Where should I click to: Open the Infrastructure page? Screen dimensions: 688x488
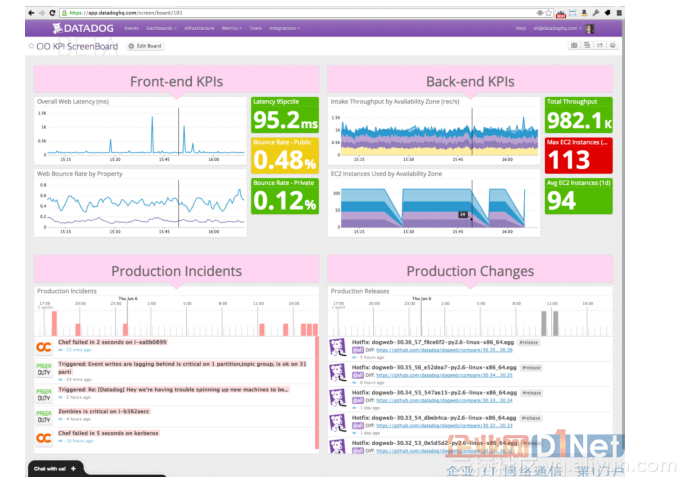tap(199, 28)
